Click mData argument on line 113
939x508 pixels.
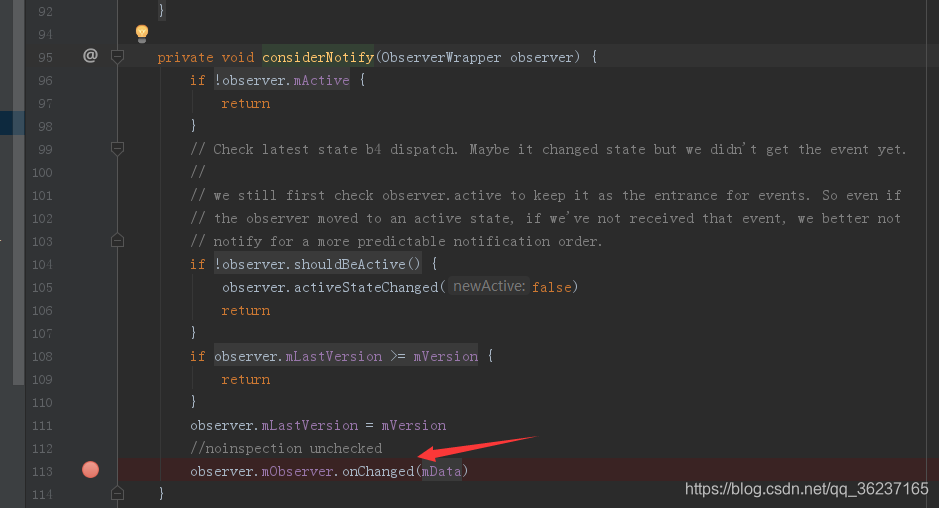pyautogui.click(x=441, y=471)
